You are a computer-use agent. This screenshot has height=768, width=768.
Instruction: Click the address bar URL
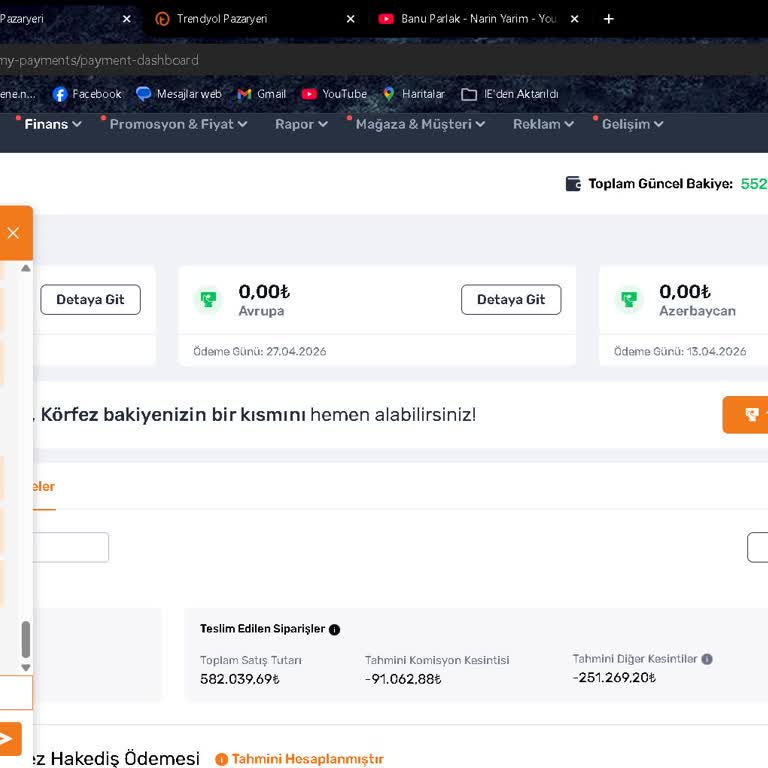click(99, 60)
